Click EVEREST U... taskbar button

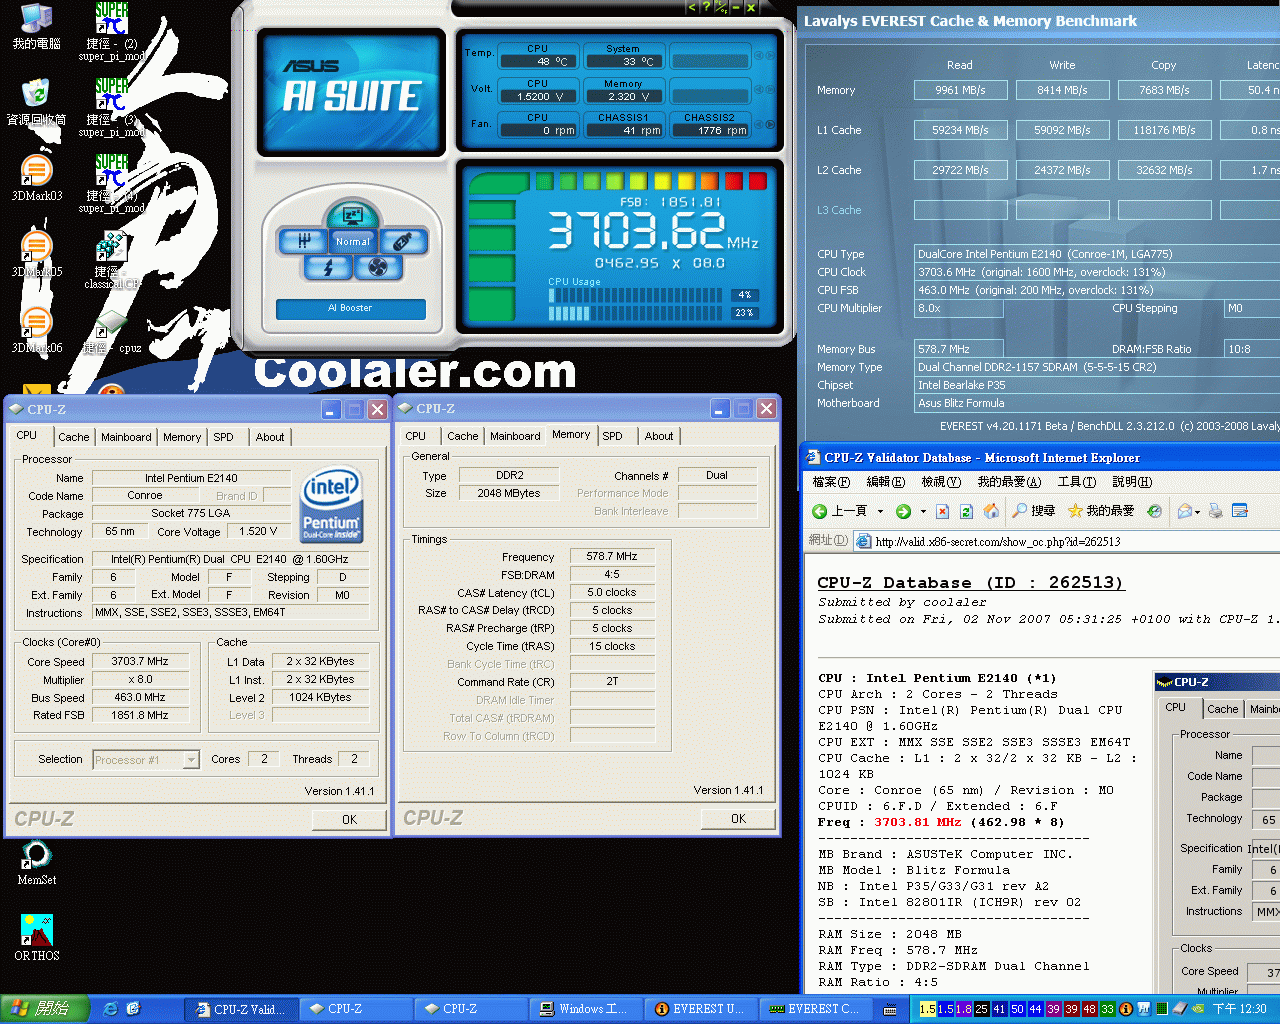tap(701, 1009)
